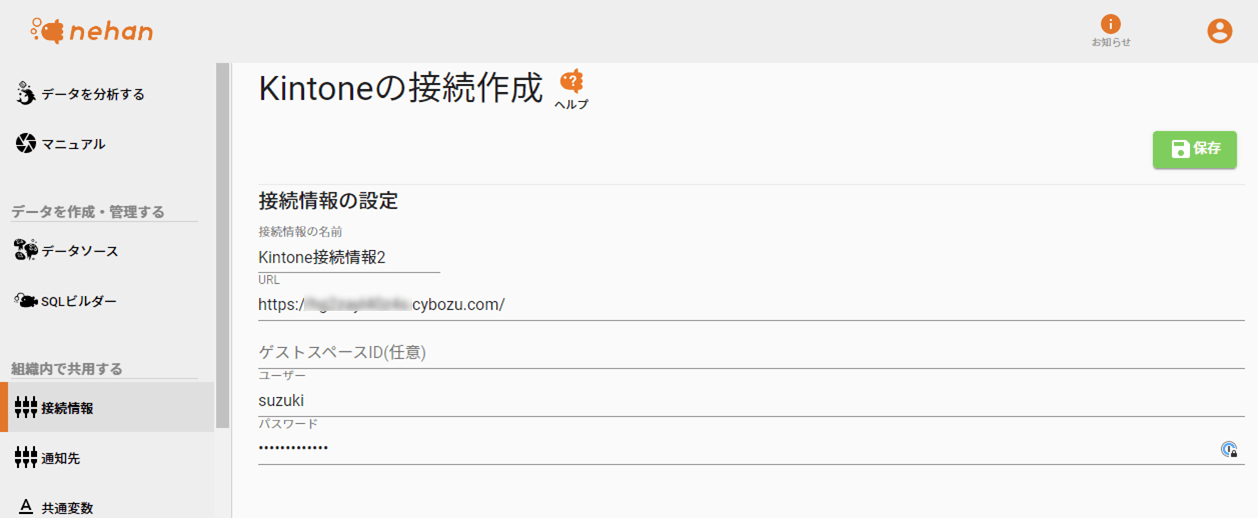Open the お知らせ notifications icon
The image size is (1258, 518).
[x=1110, y=25]
